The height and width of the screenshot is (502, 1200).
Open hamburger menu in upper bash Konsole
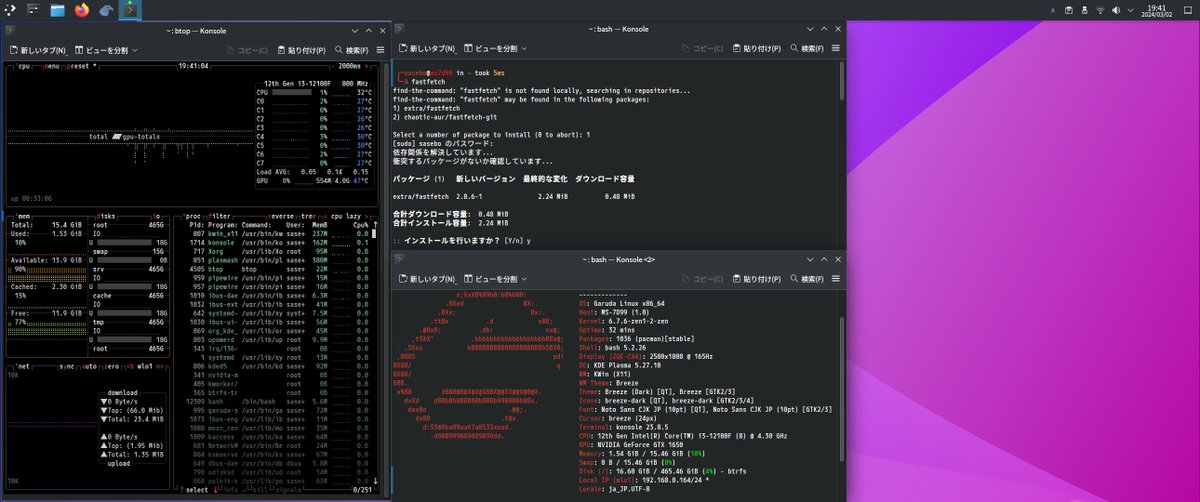(837, 48)
